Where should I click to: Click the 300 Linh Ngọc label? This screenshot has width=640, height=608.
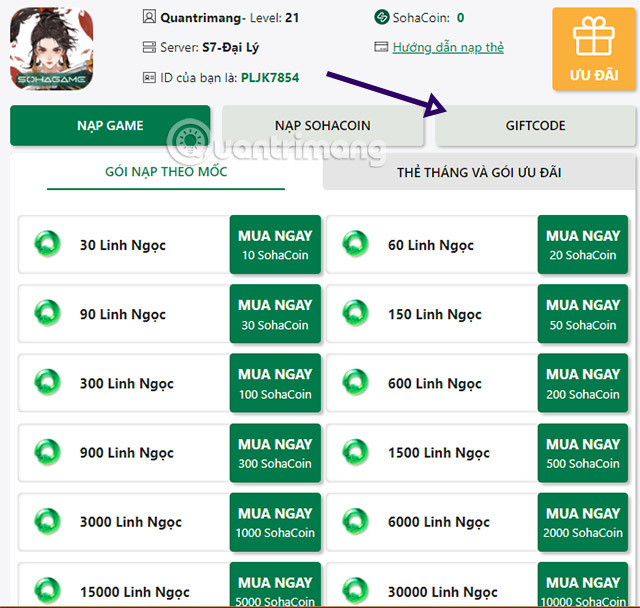(x=127, y=384)
